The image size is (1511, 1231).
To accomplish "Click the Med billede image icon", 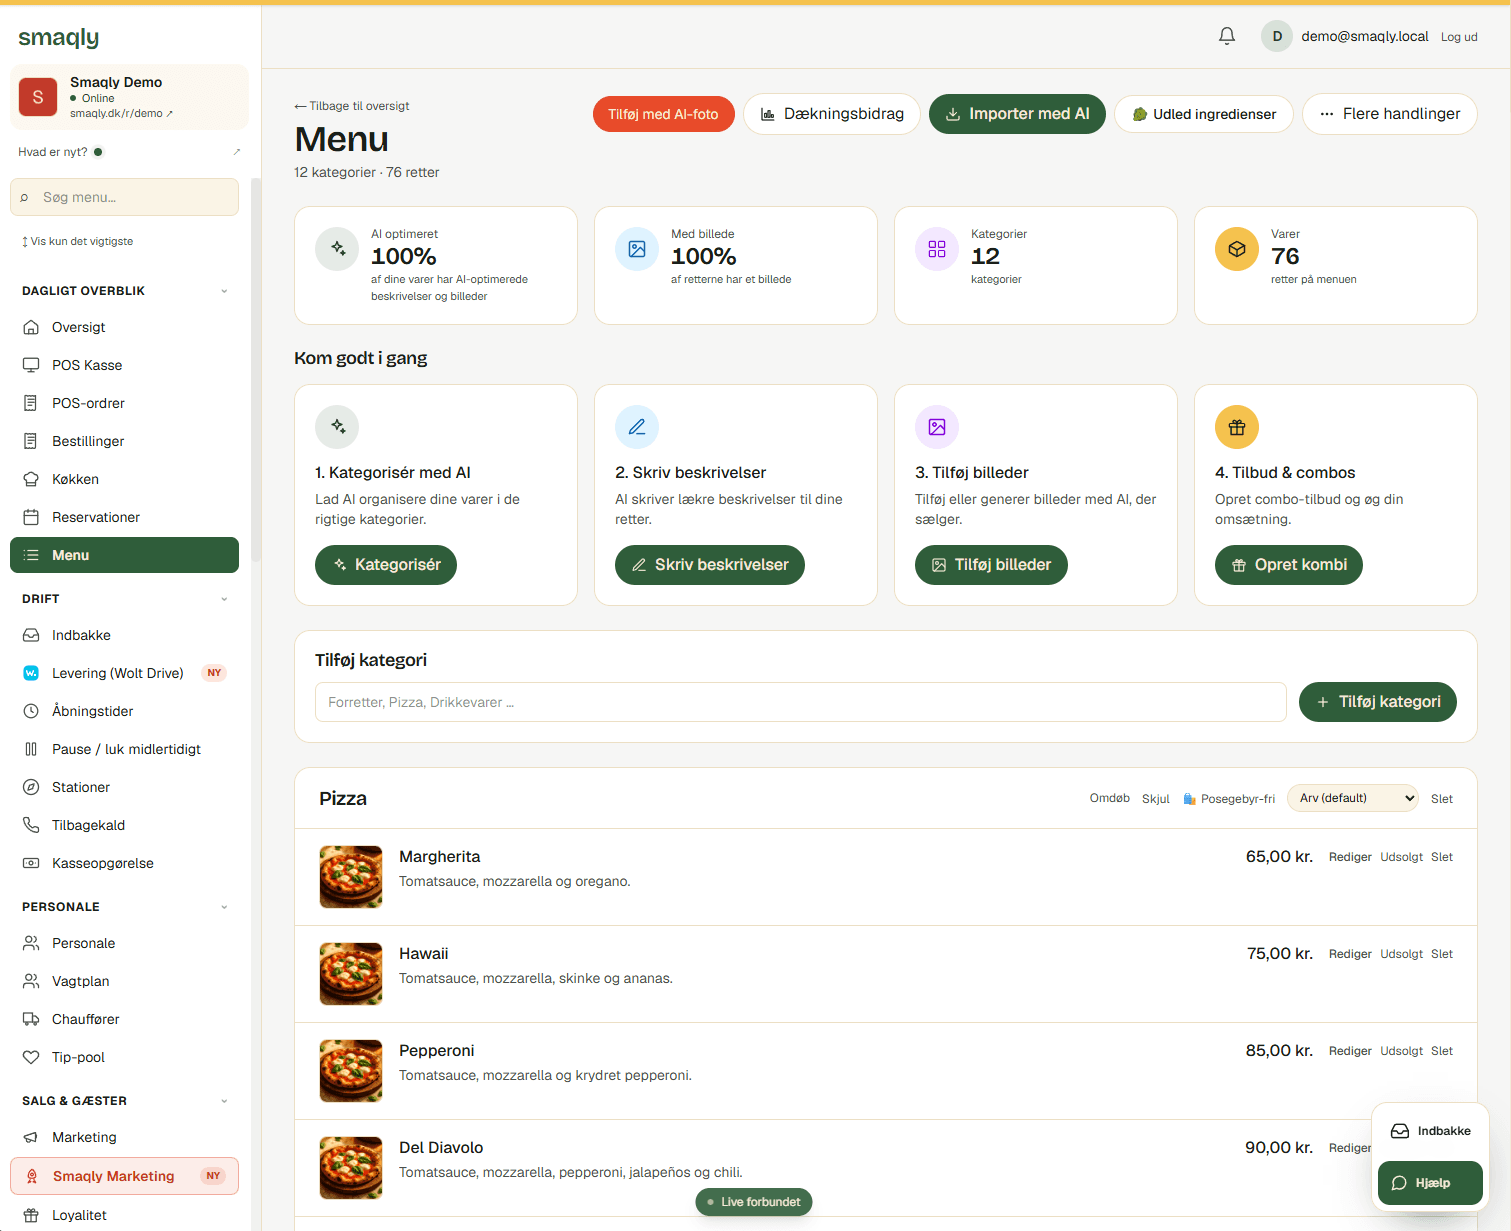I will 637,249.
